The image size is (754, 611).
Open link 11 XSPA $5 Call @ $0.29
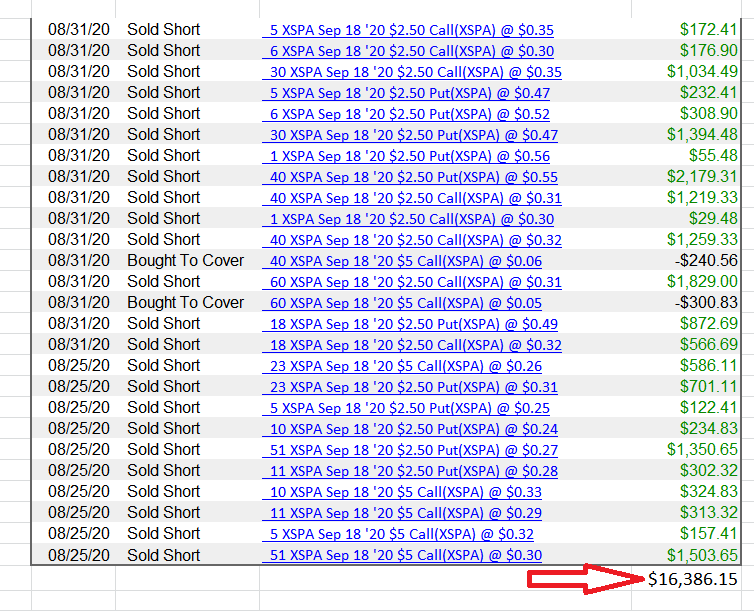point(402,513)
